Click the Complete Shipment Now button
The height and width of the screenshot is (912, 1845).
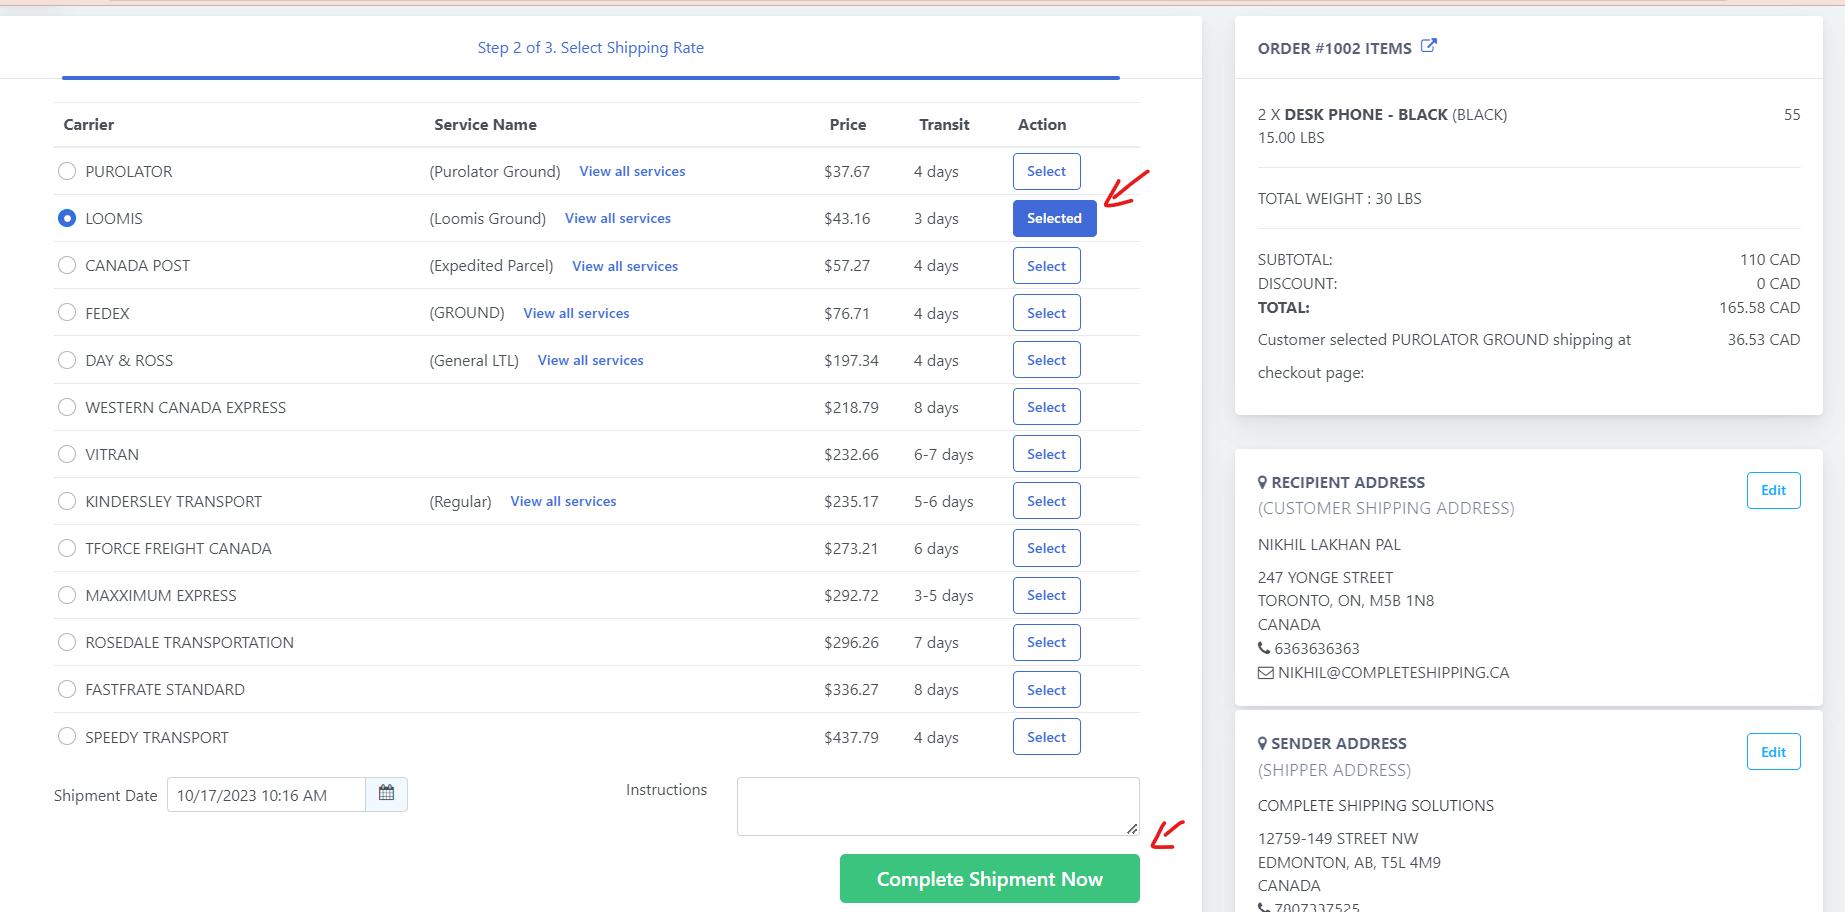989,879
